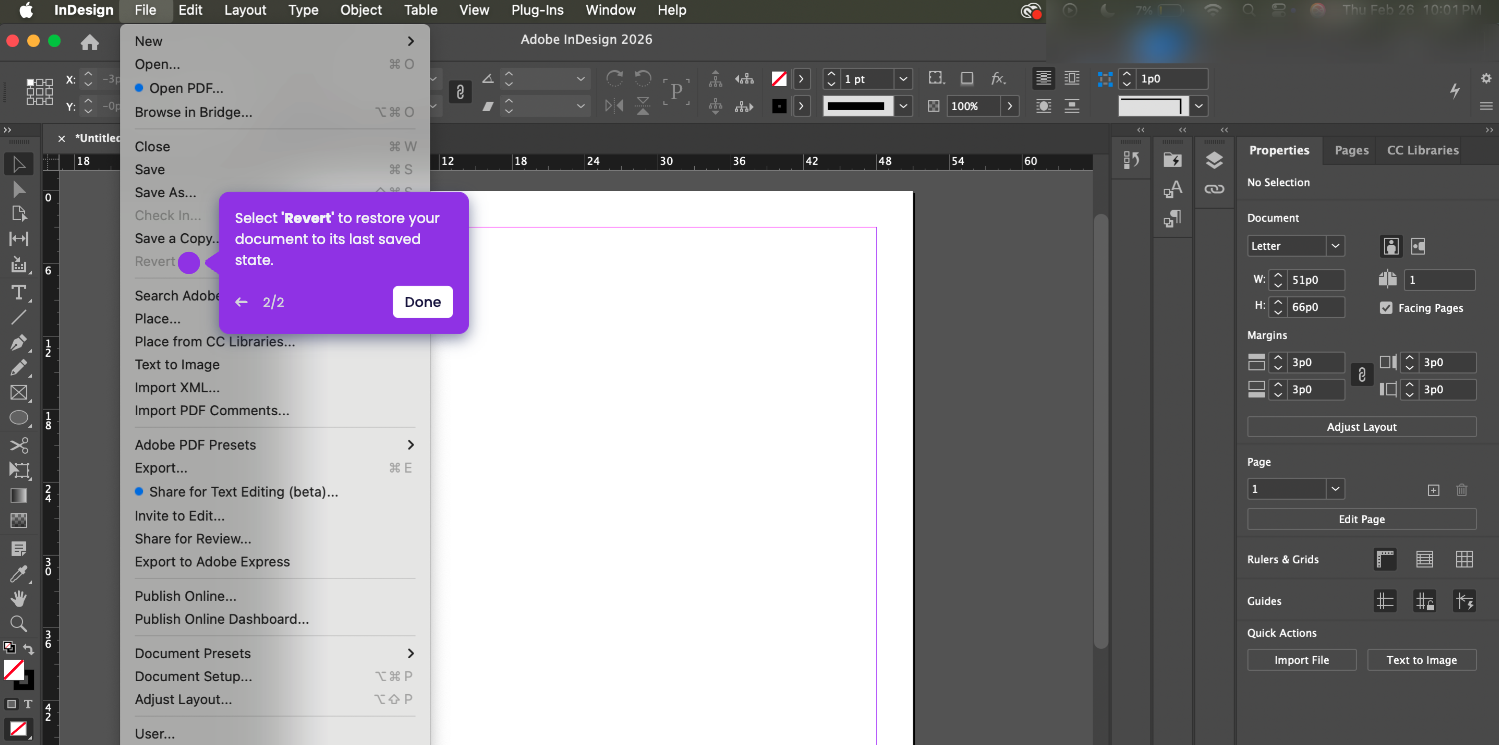Select the Hand tool

[x=18, y=598]
